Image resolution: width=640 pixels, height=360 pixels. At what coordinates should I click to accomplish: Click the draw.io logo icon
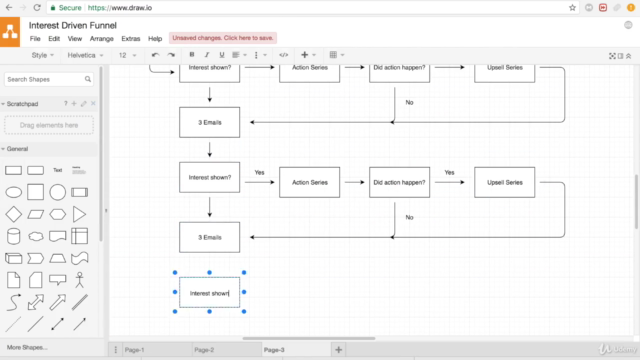point(10,32)
